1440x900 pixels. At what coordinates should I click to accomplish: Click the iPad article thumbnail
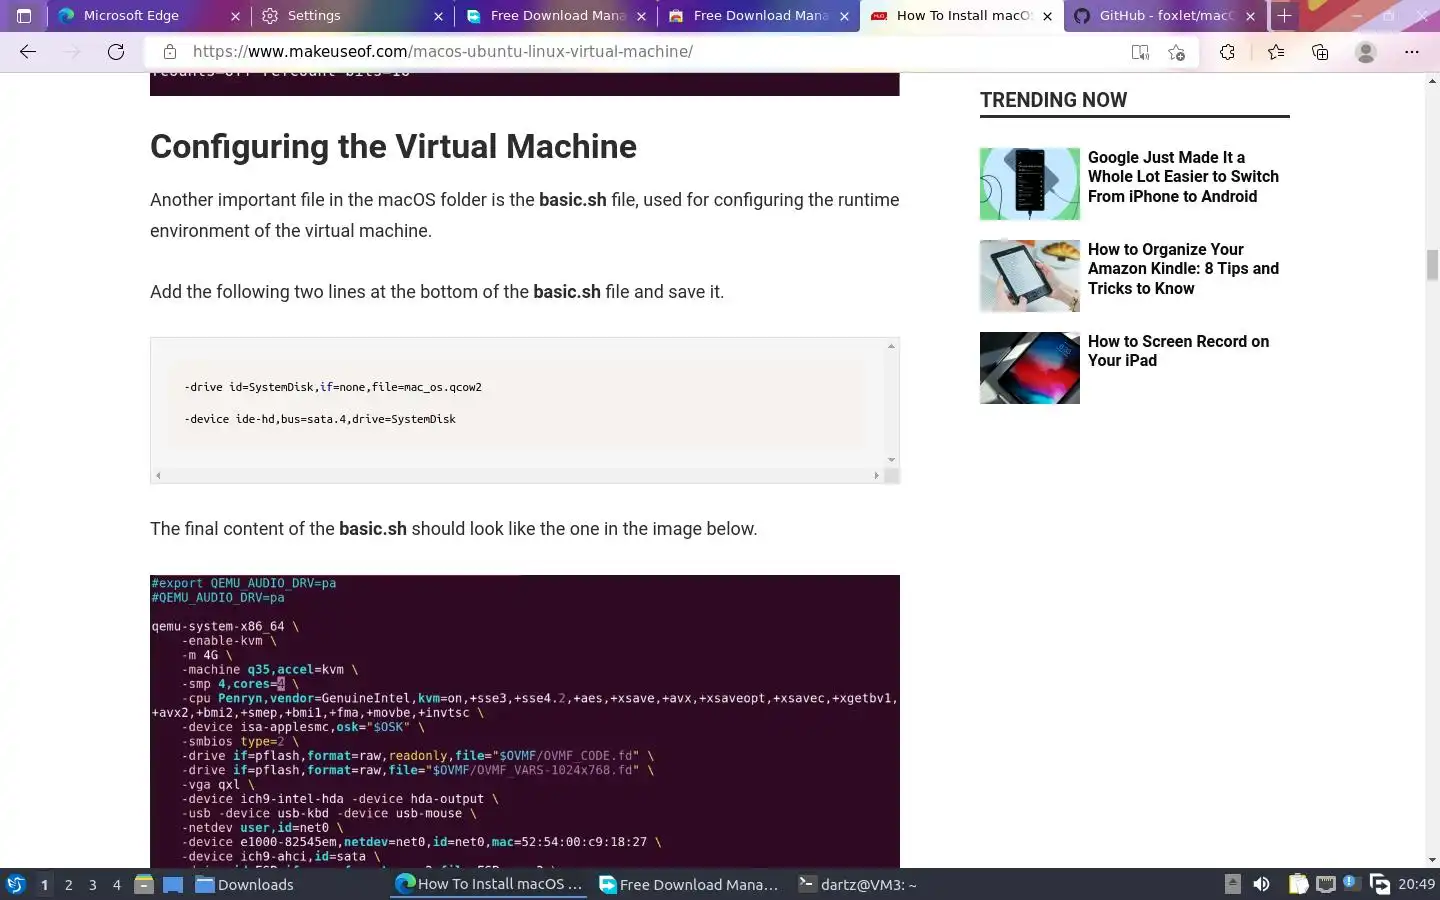click(1030, 368)
